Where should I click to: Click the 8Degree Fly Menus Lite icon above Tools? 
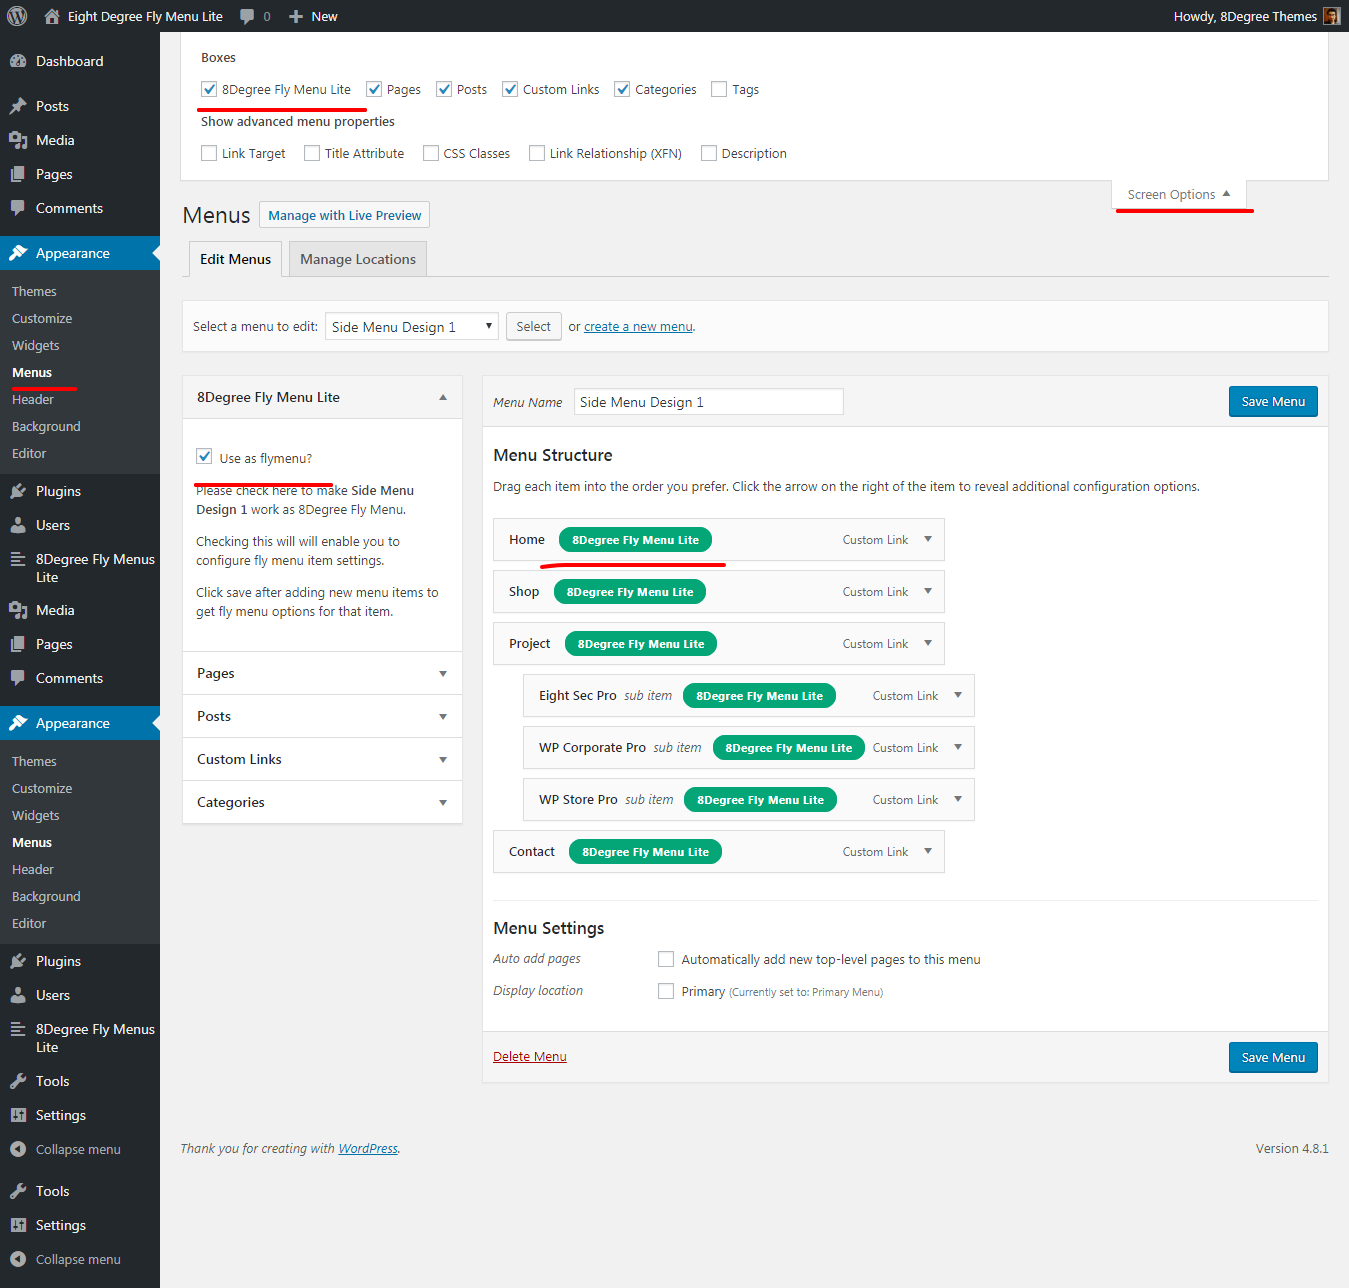pos(18,1029)
